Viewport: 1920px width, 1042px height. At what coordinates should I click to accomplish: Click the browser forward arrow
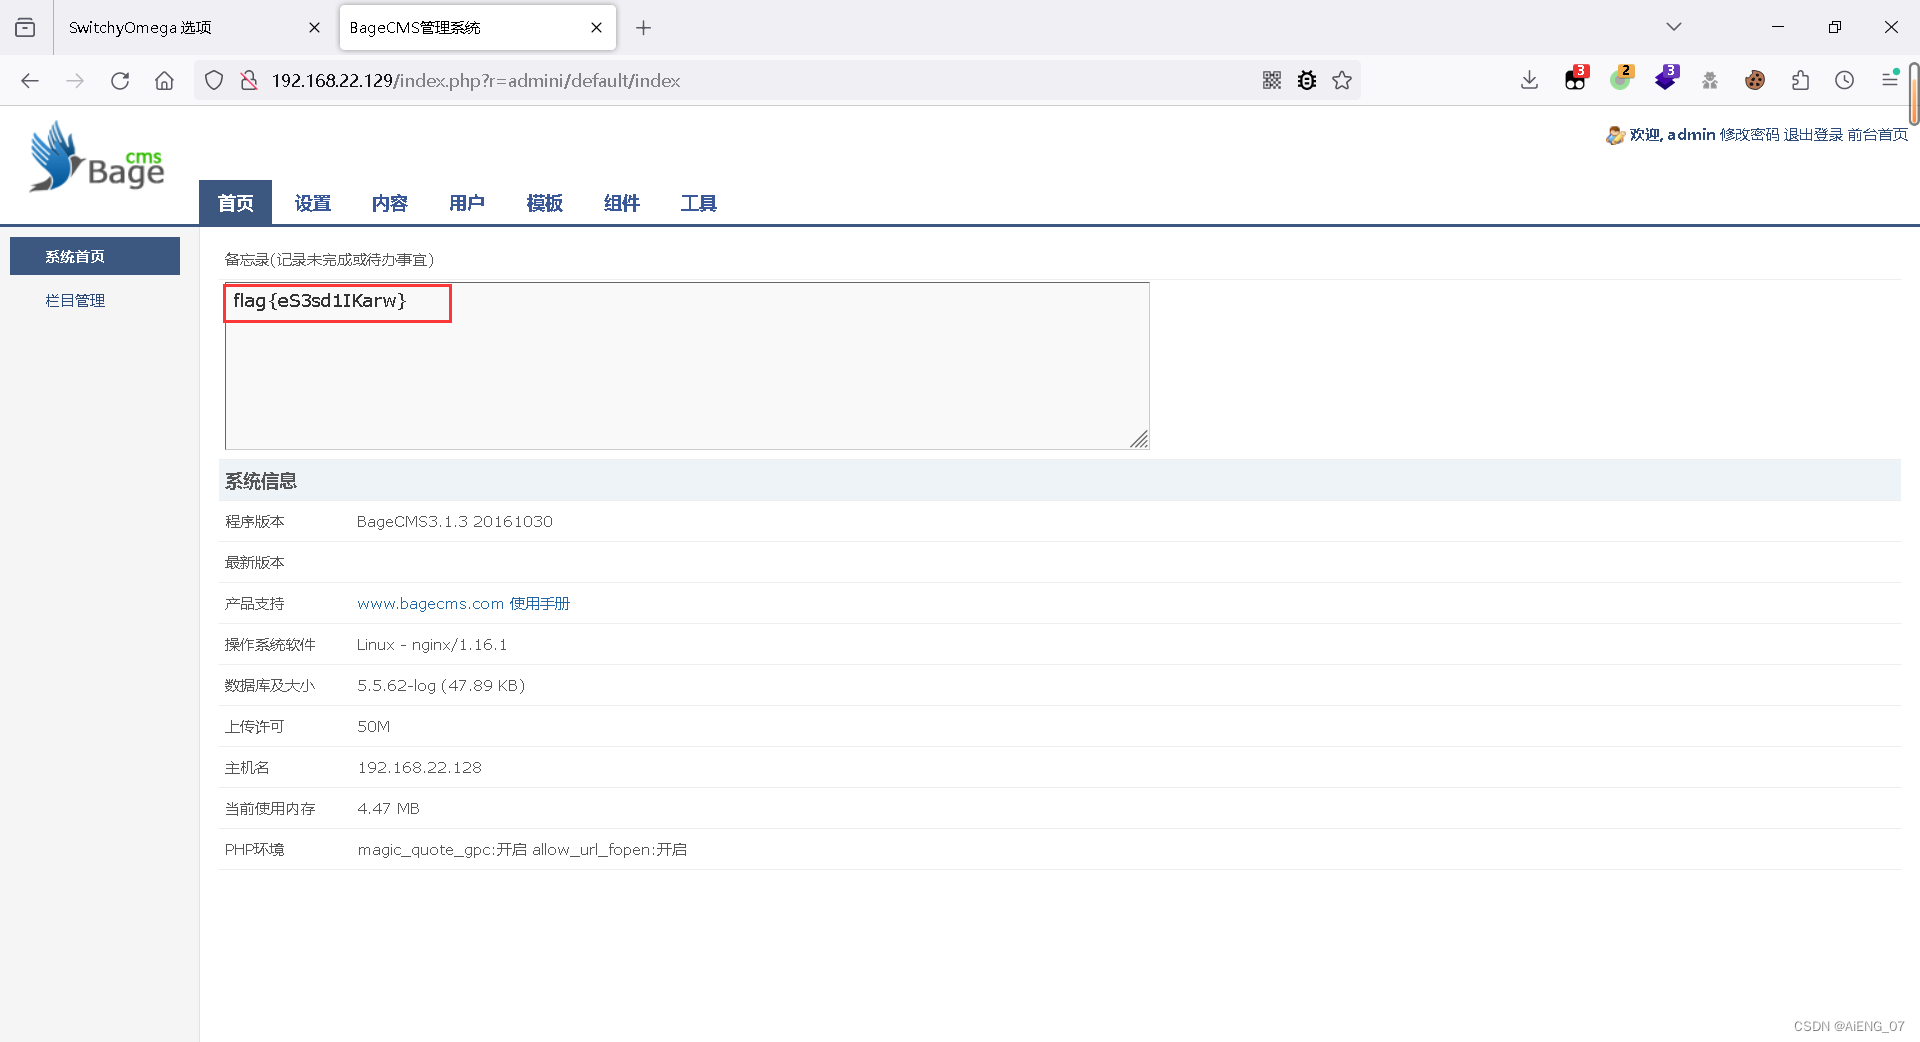pyautogui.click(x=75, y=80)
